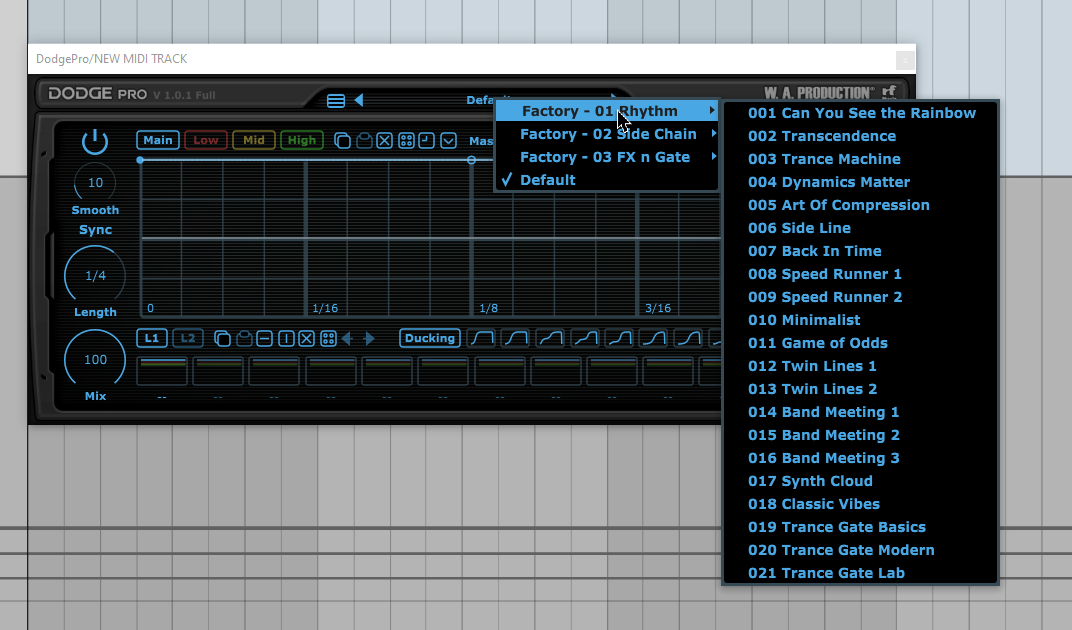Expand the Factory - 02 Side Chain submenu
Viewport: 1072px width, 630px height.
pyautogui.click(x=607, y=134)
